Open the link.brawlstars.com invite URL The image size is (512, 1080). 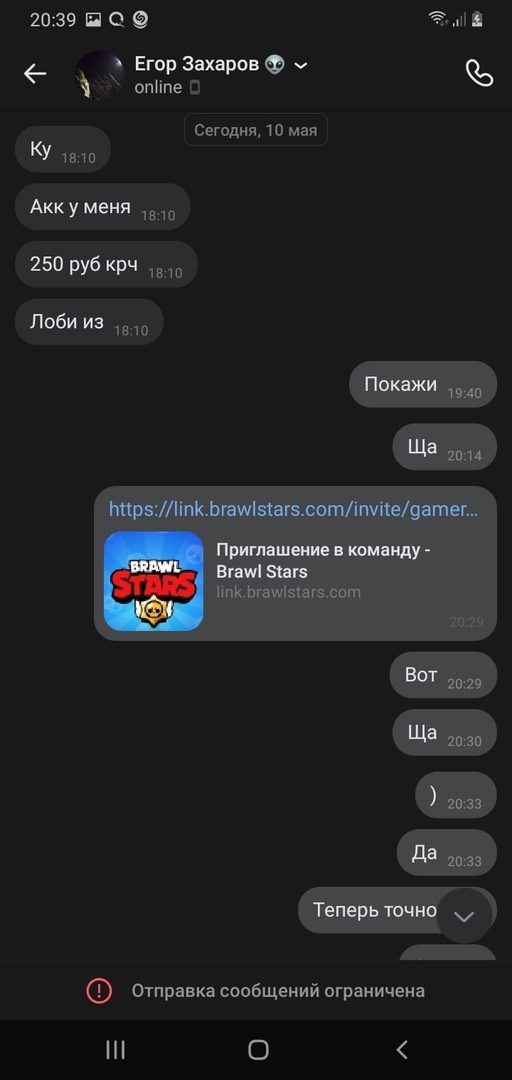tap(293, 509)
